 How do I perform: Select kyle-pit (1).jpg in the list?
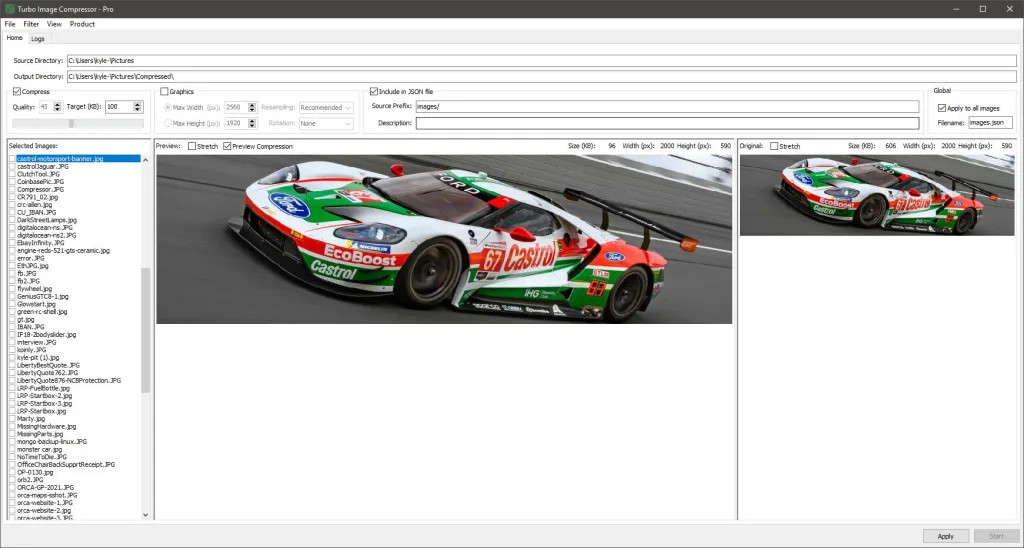pyautogui.click(x=38, y=357)
